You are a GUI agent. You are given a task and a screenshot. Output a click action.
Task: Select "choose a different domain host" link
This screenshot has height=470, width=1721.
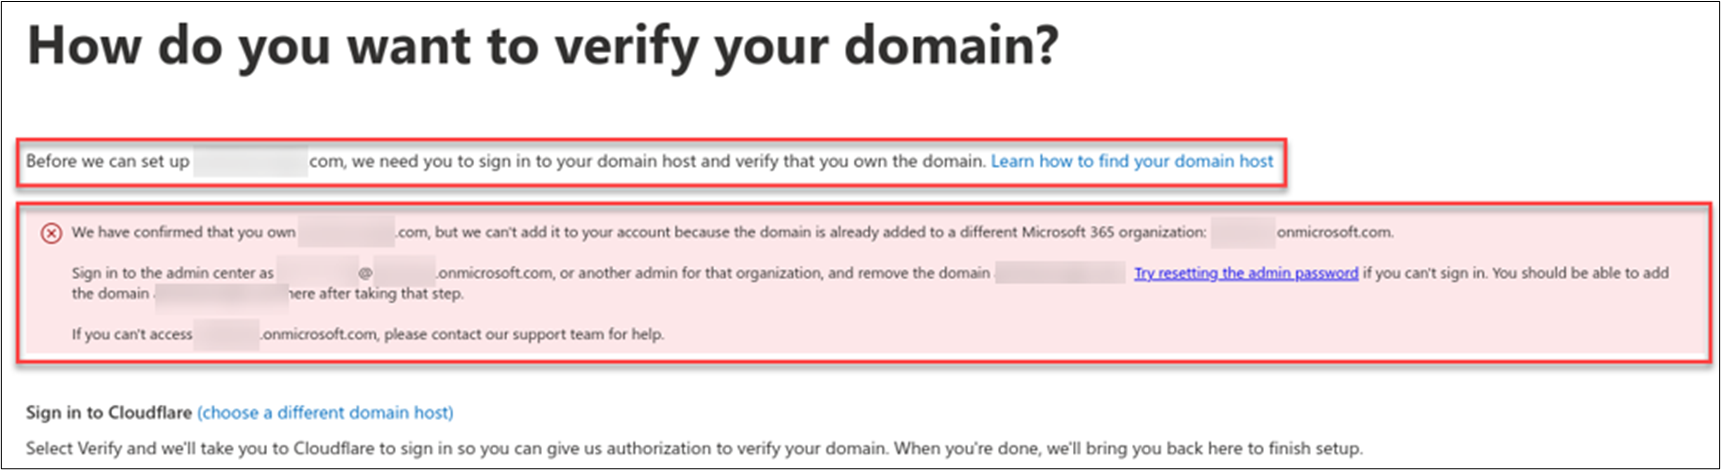point(325,412)
